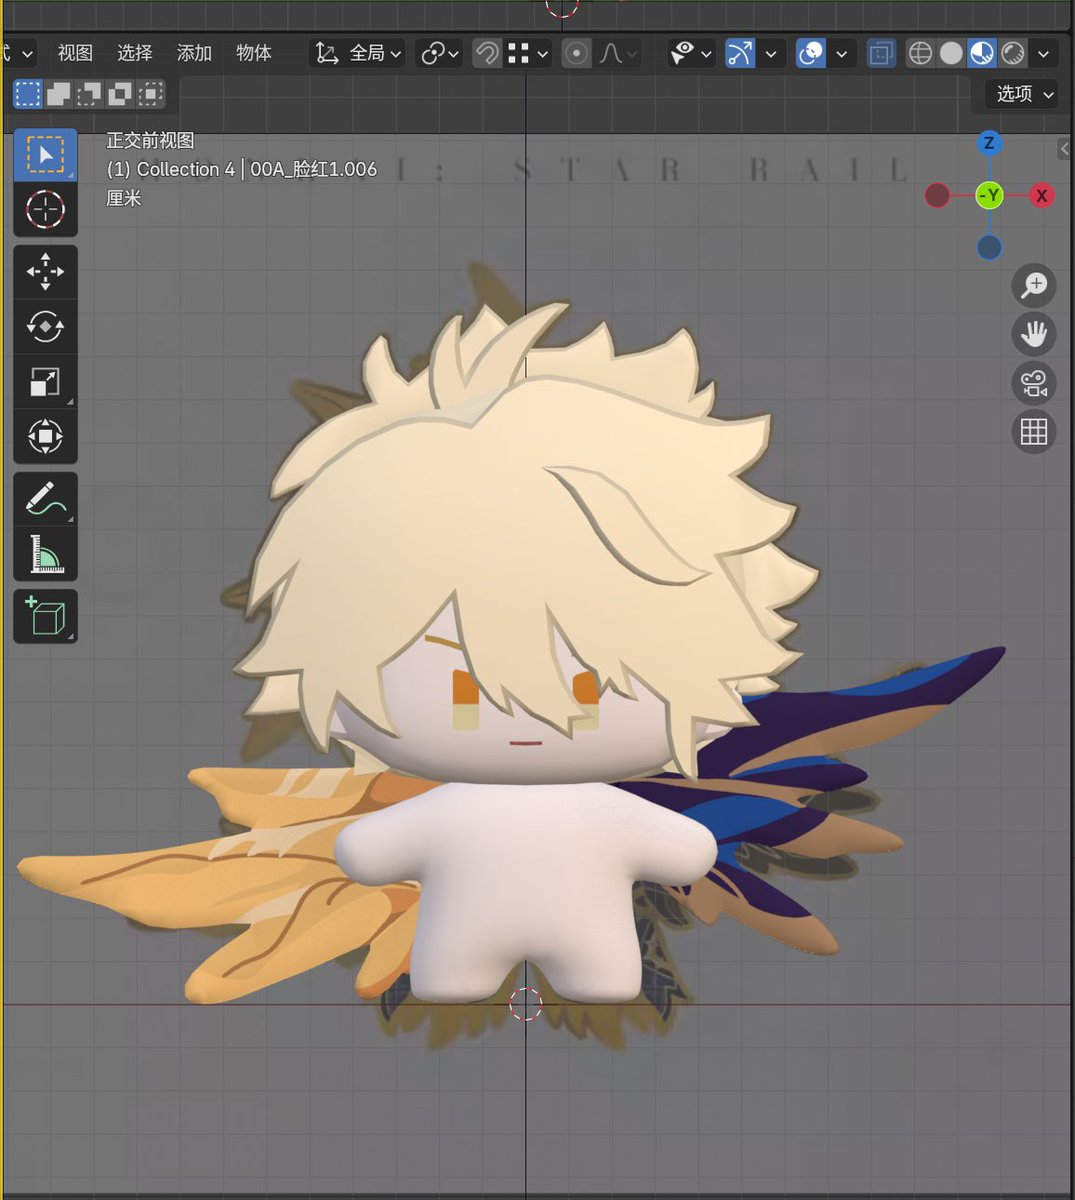Open the pivot point dropdown
The image size is (1075, 1200).
[440, 53]
